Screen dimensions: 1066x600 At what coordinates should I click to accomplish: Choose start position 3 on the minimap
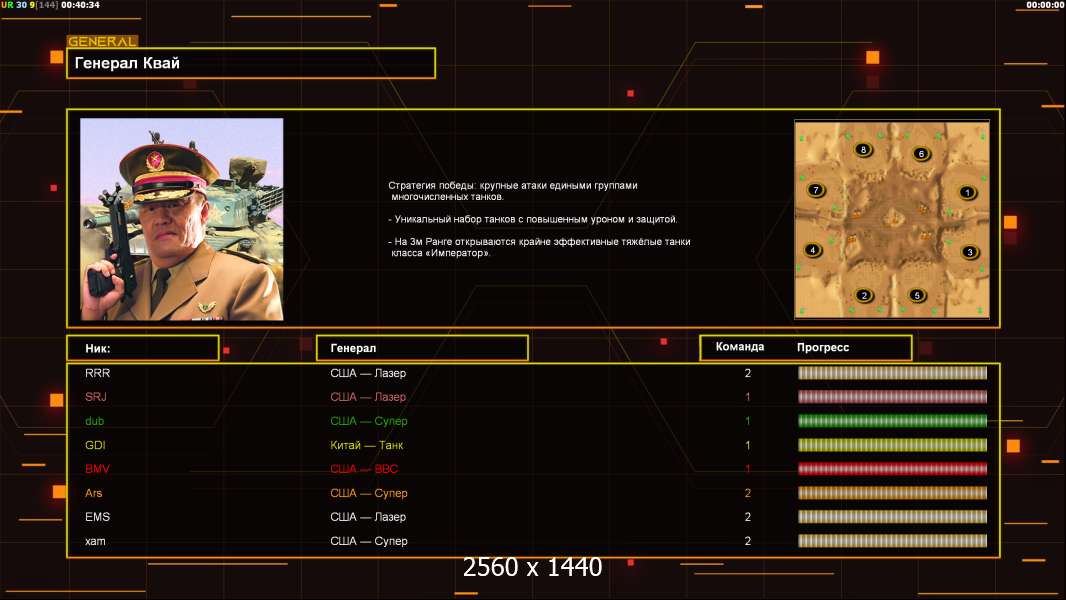968,252
